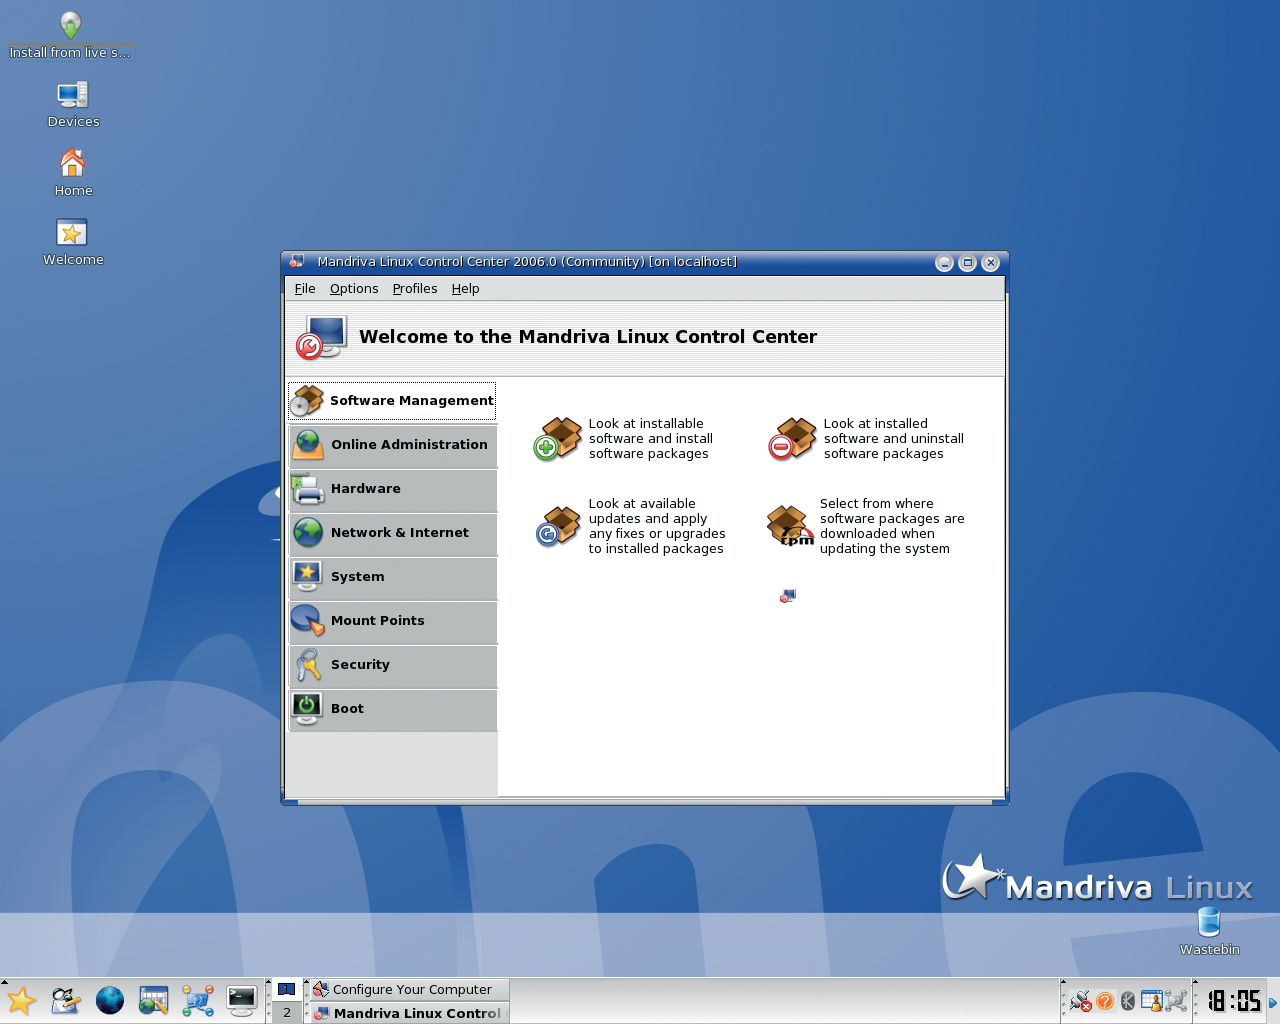Switch to virtual desktop 1
Image resolution: width=1280 pixels, height=1024 pixels.
287,989
